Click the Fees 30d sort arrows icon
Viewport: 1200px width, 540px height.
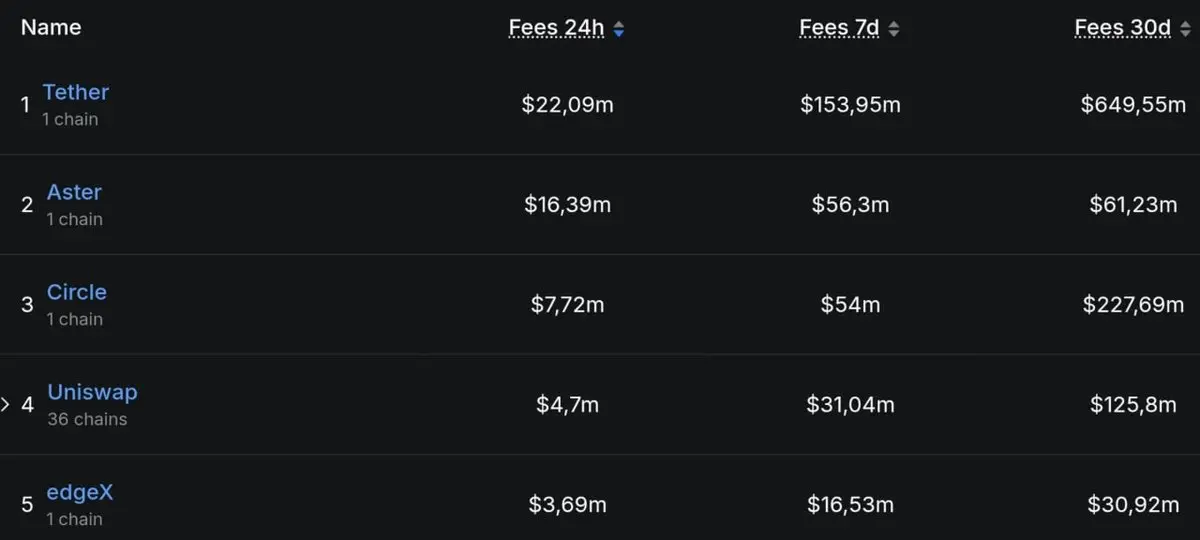[x=1185, y=29]
